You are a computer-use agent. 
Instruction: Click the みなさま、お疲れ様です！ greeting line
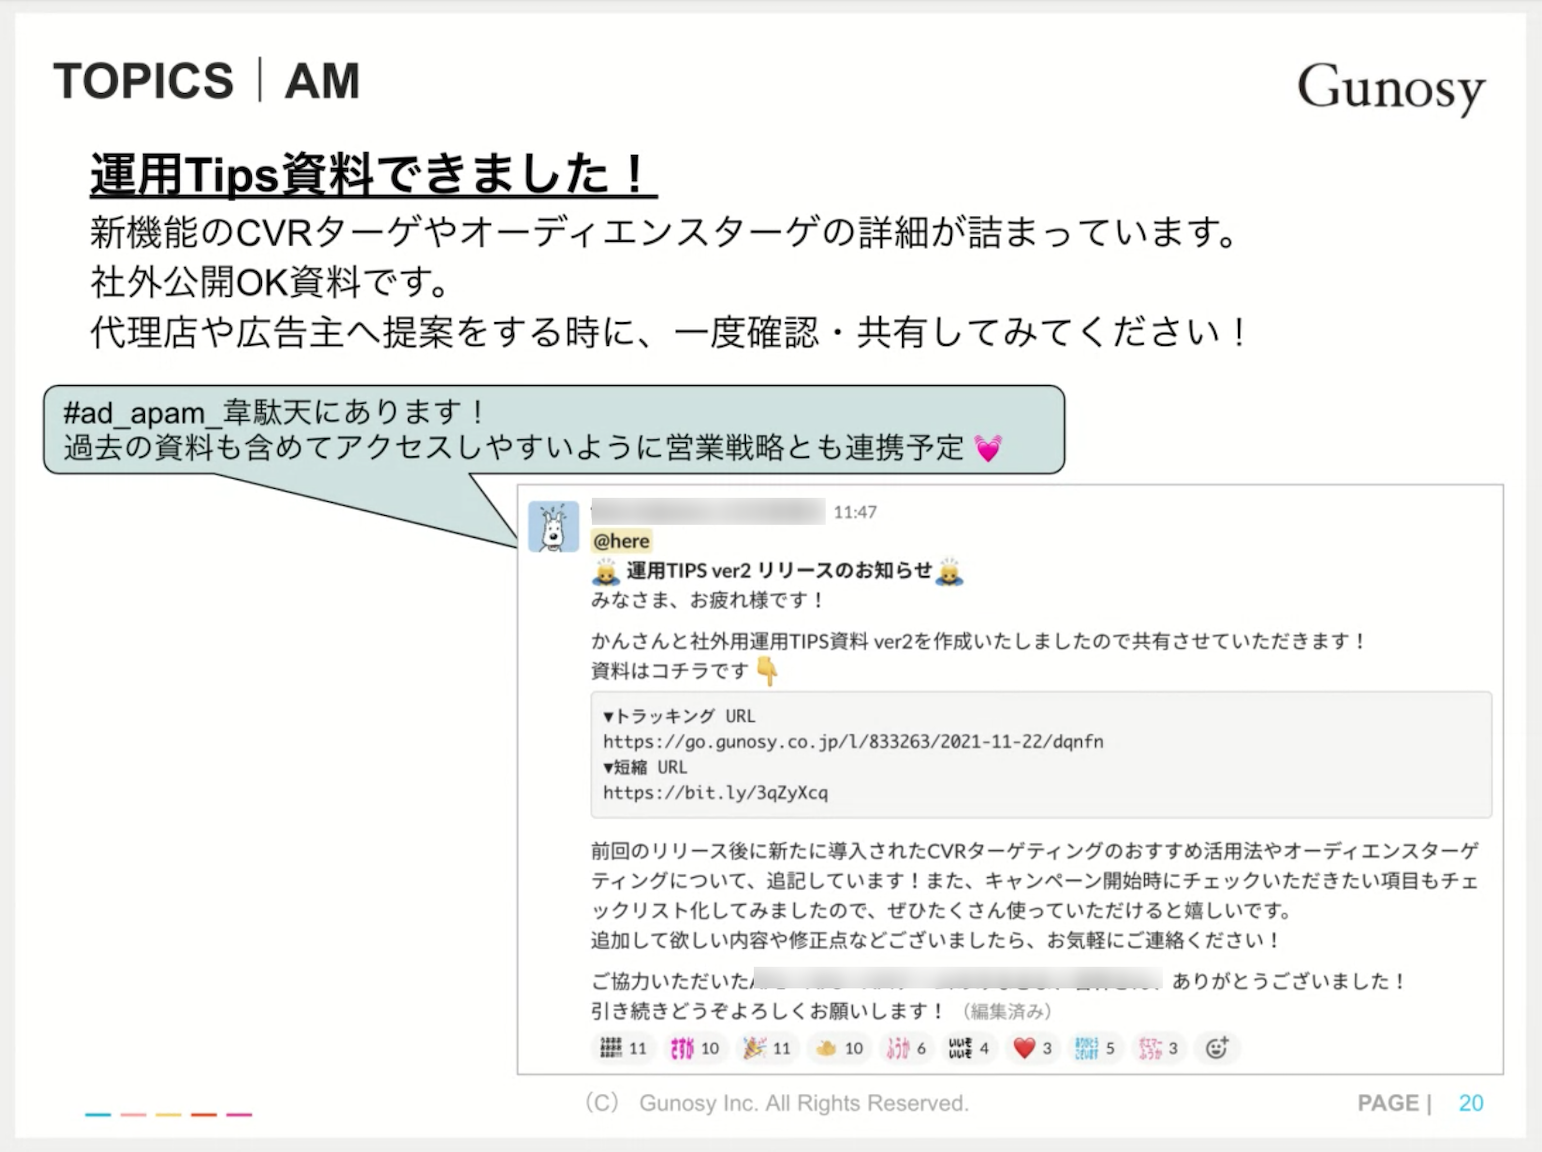[708, 600]
